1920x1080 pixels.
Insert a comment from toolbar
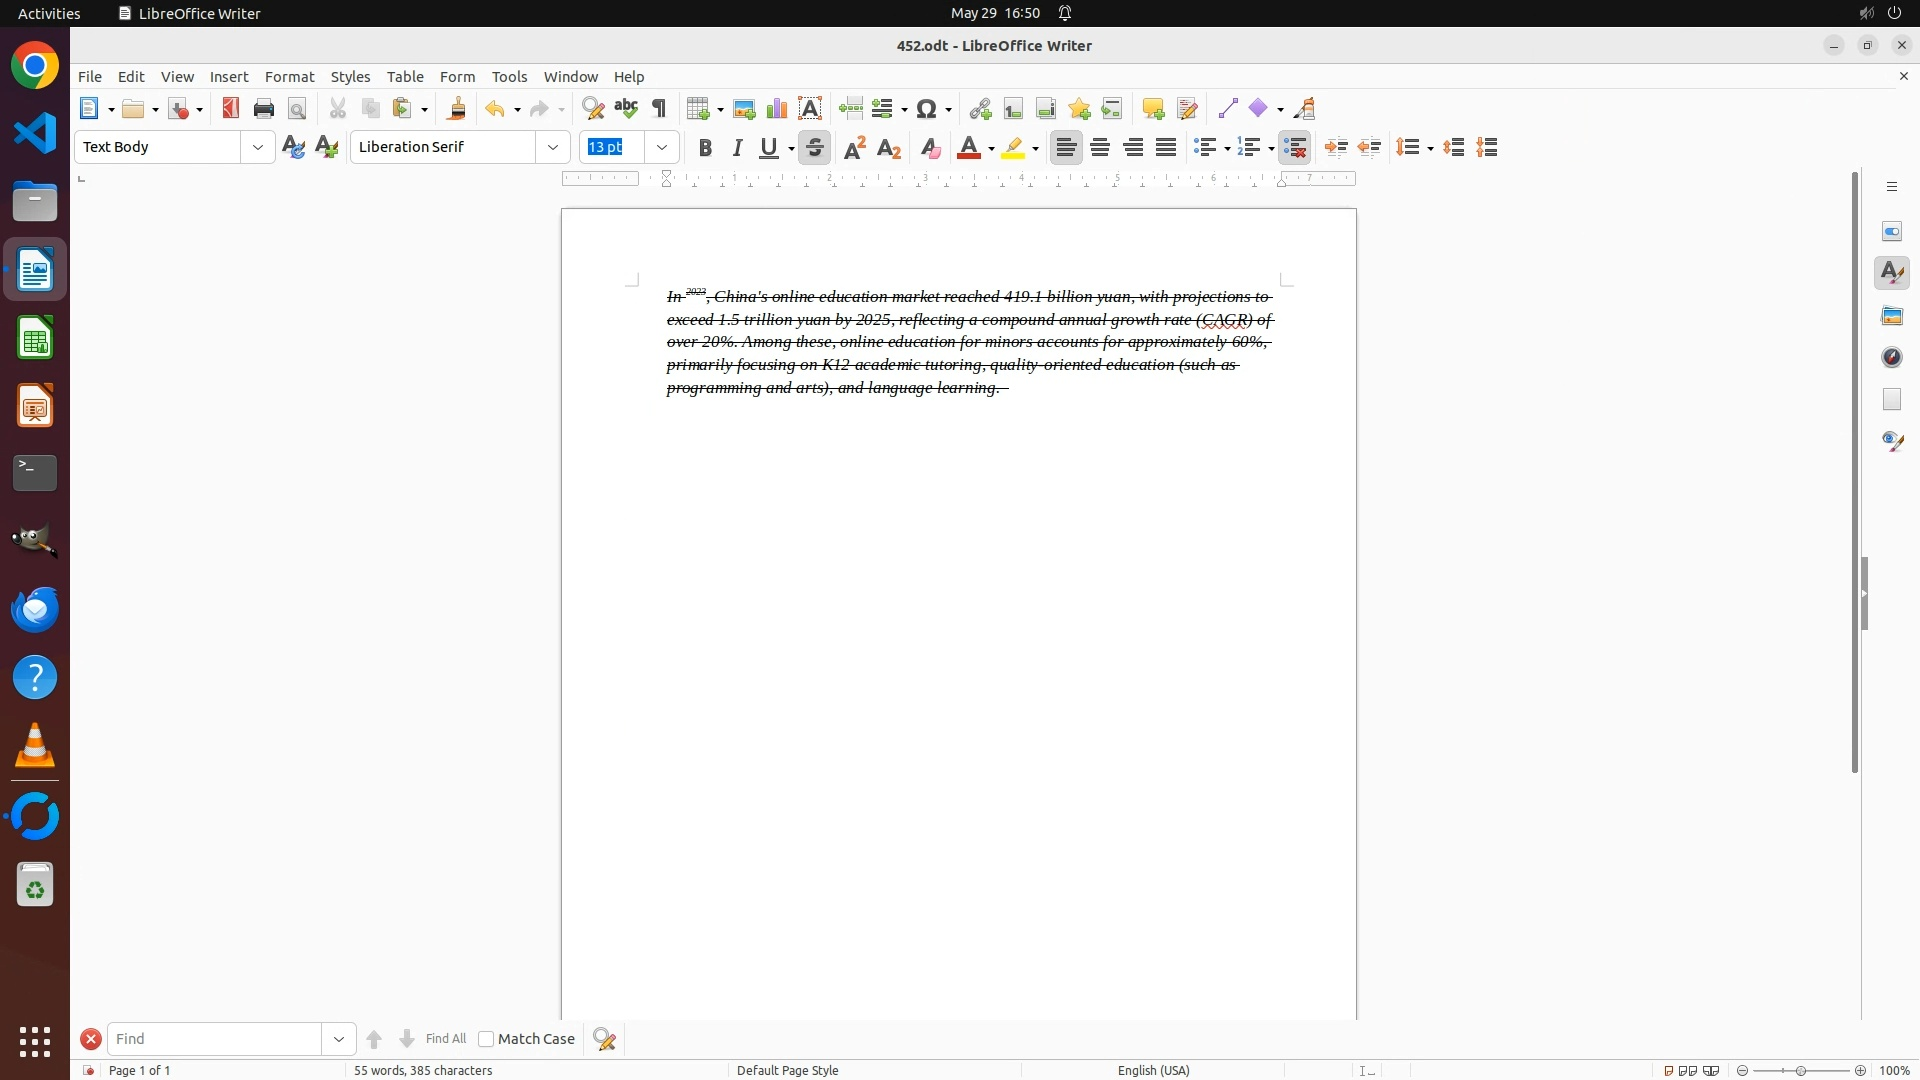tap(1153, 109)
